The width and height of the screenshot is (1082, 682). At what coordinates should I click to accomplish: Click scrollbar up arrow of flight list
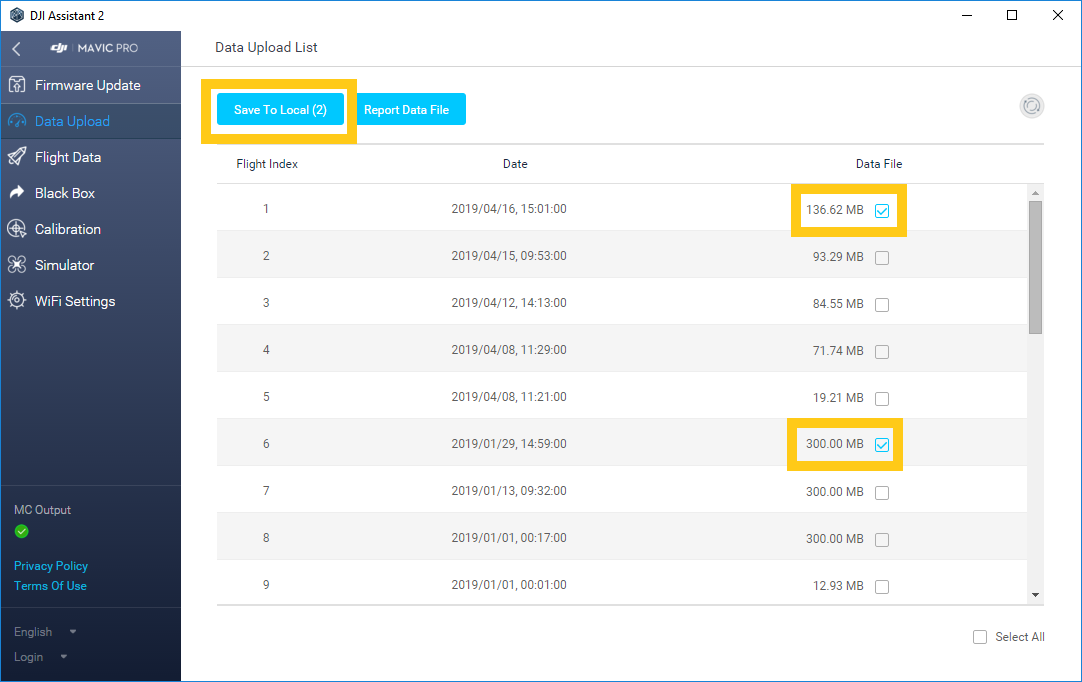pyautogui.click(x=1035, y=193)
